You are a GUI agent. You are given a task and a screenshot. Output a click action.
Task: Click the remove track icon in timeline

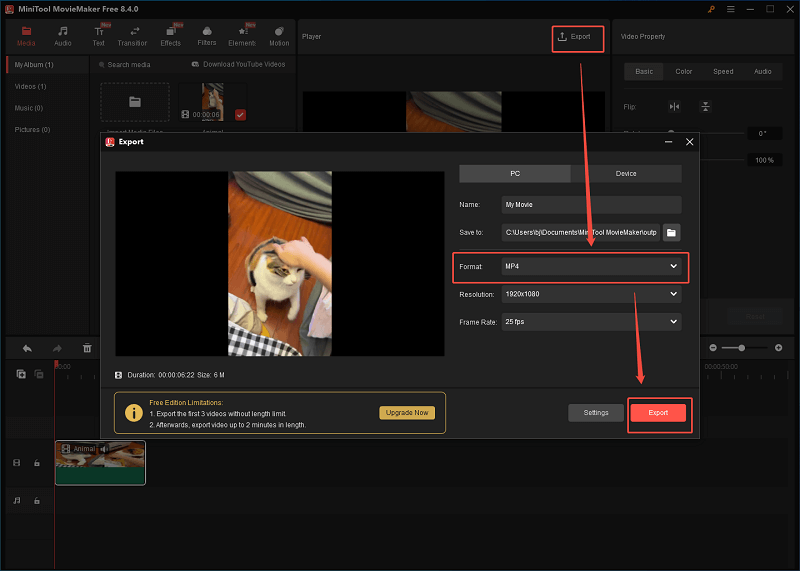39,374
